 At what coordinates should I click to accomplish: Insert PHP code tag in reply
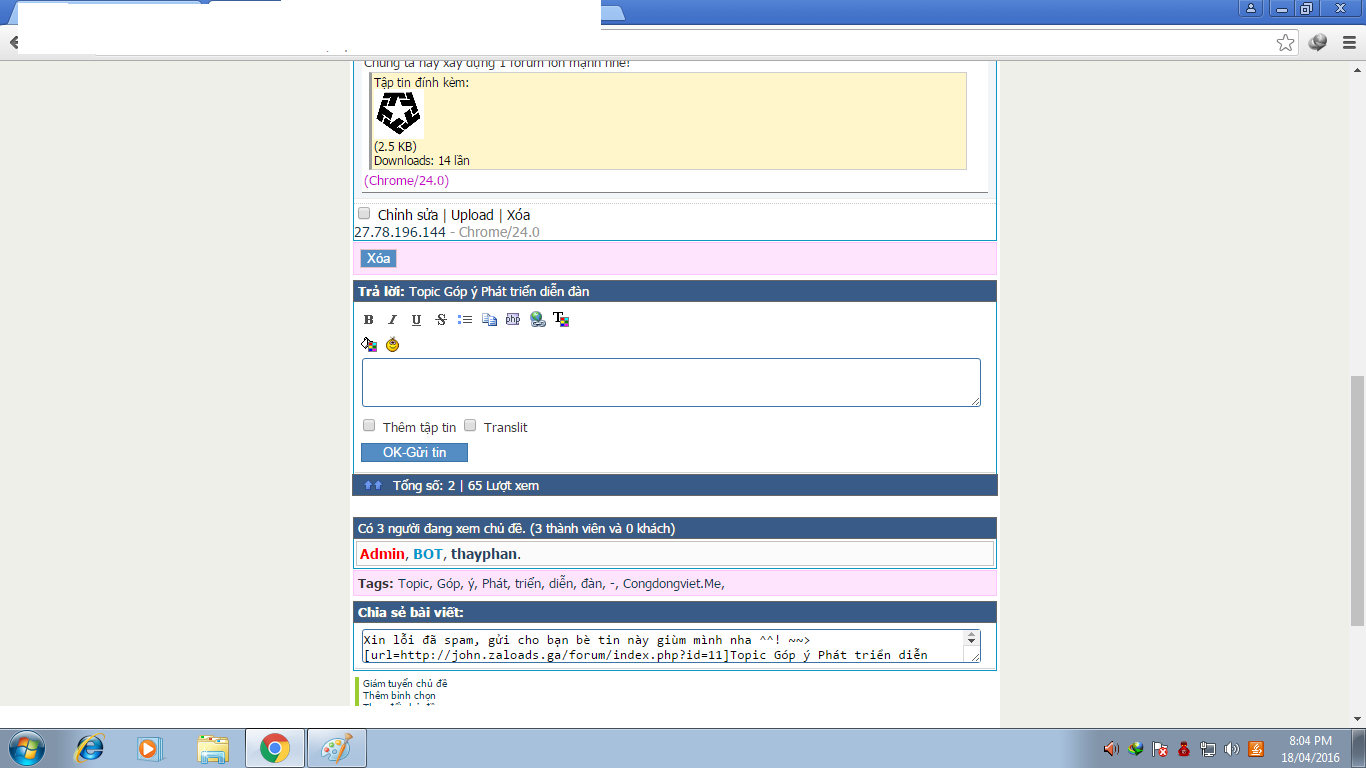pyautogui.click(x=513, y=320)
